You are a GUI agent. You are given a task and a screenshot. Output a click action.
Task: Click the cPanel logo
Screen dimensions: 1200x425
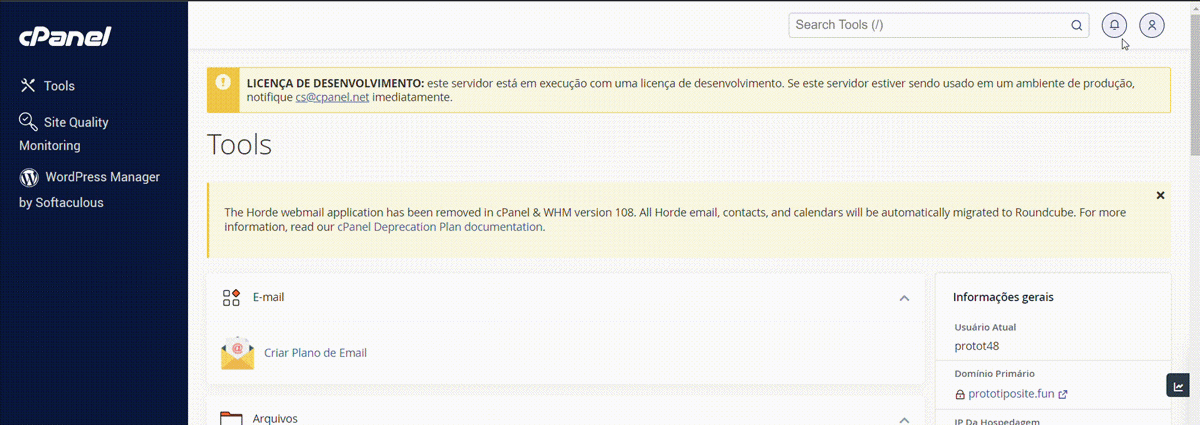click(65, 37)
